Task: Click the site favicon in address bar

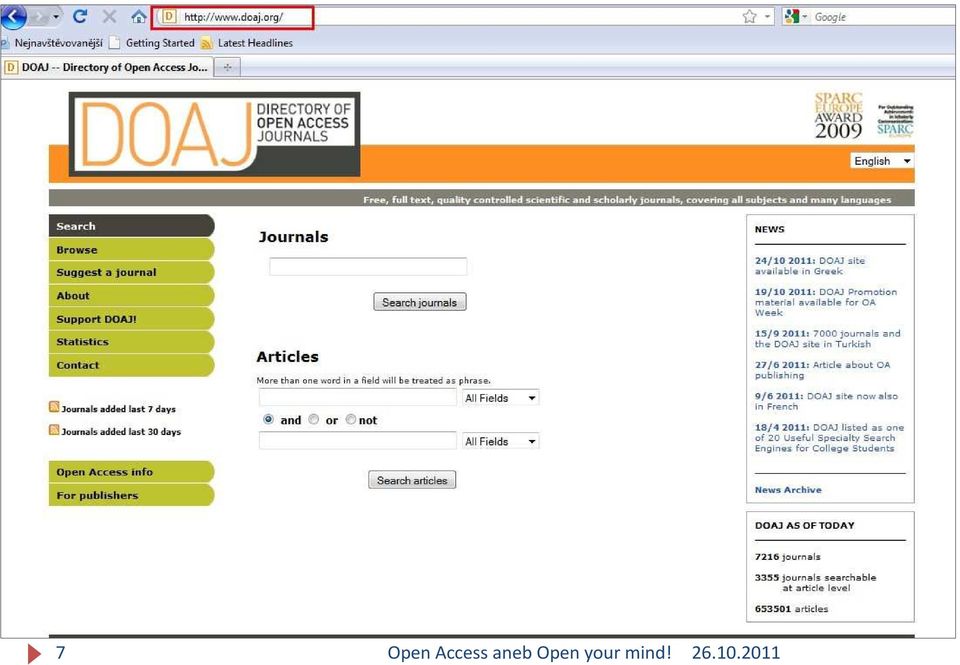Action: click(x=169, y=17)
